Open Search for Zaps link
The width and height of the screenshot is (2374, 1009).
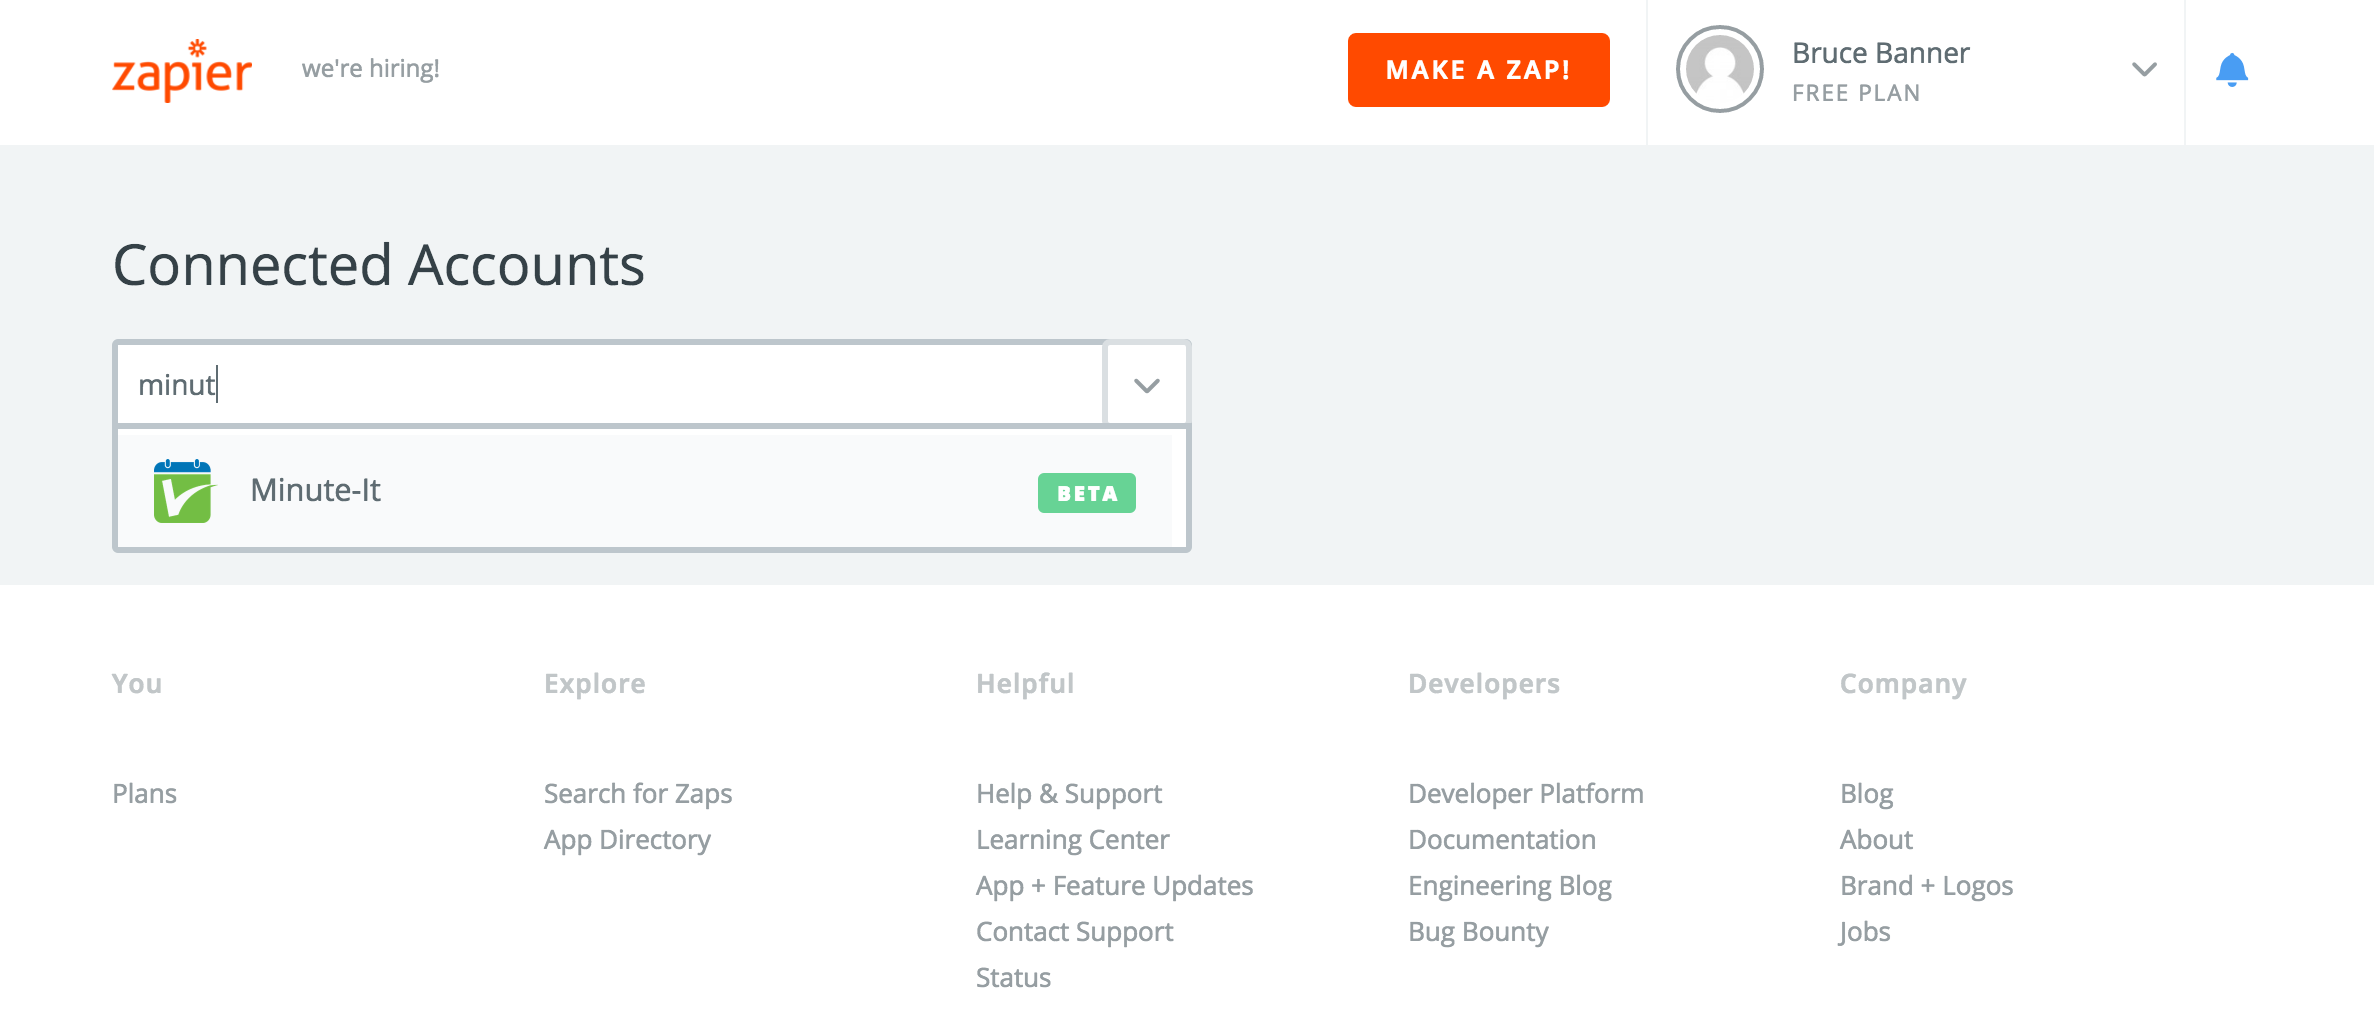coord(638,793)
